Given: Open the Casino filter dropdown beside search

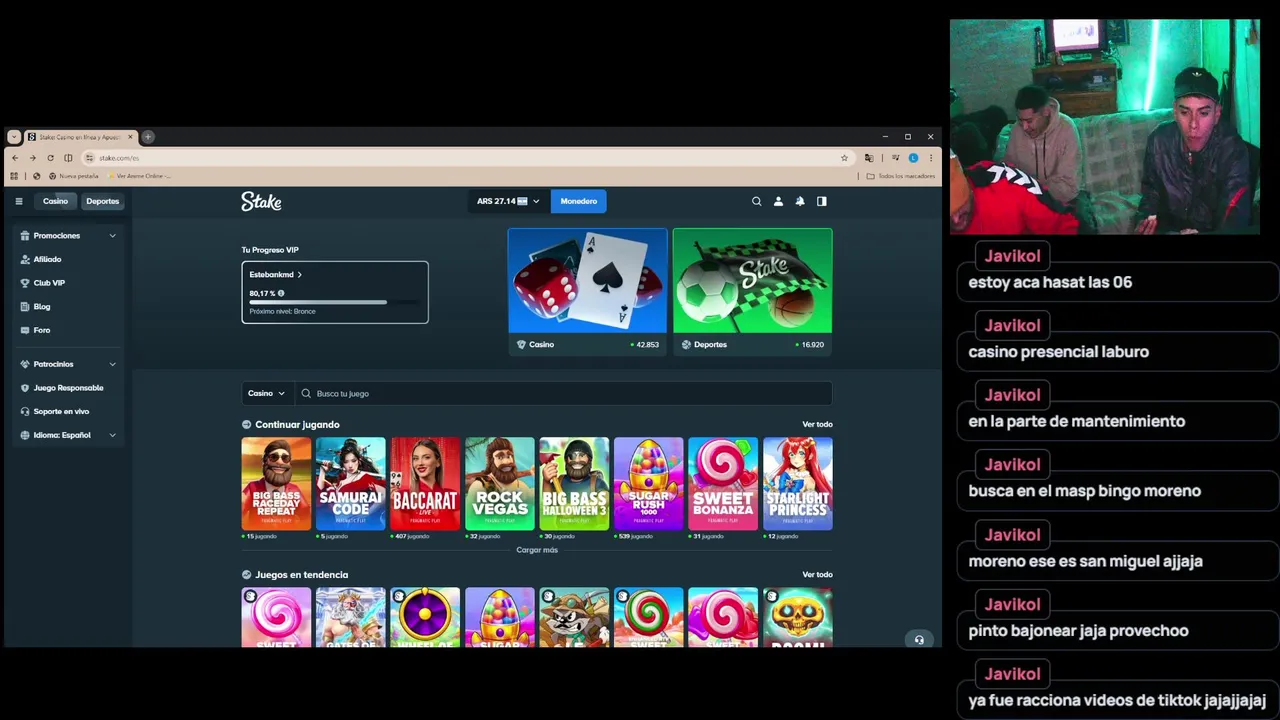Looking at the screenshot, I should (266, 393).
